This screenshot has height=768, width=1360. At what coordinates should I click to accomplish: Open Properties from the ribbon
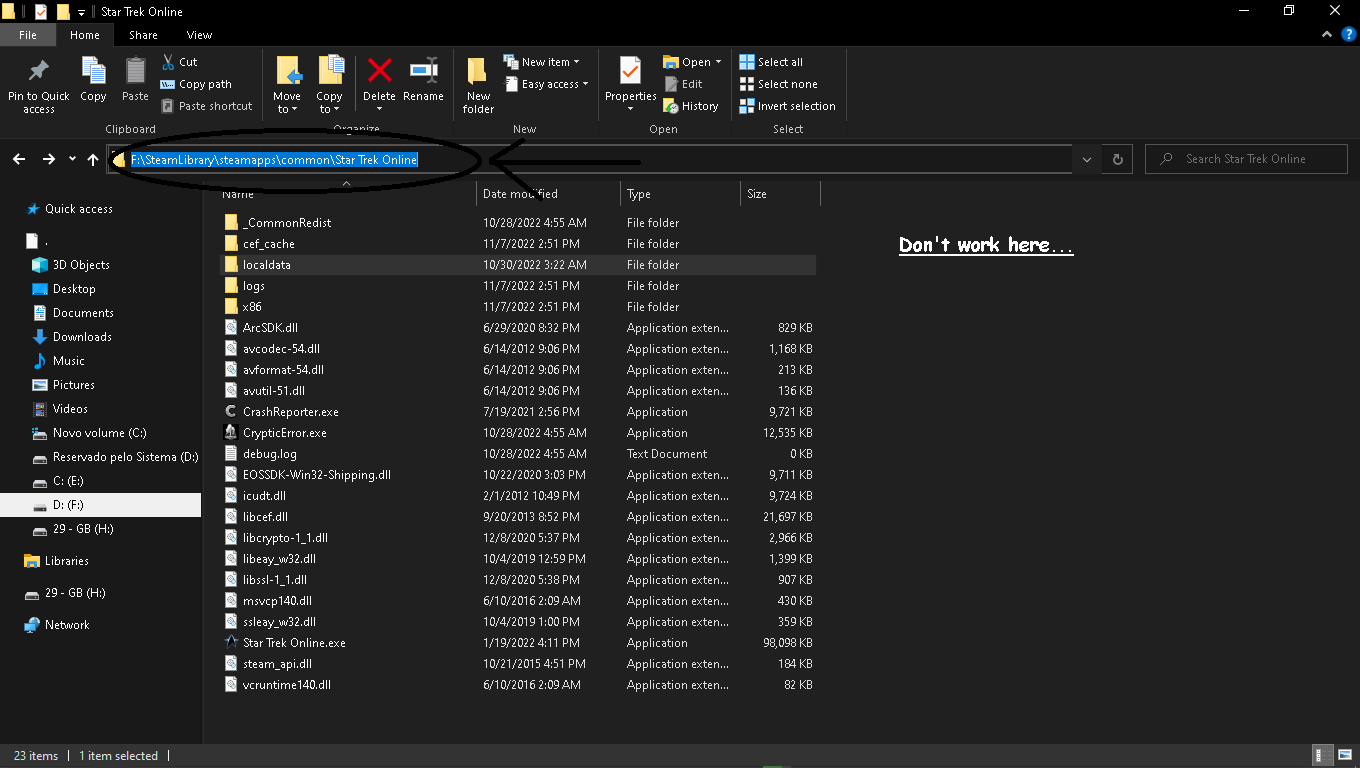tap(630, 72)
